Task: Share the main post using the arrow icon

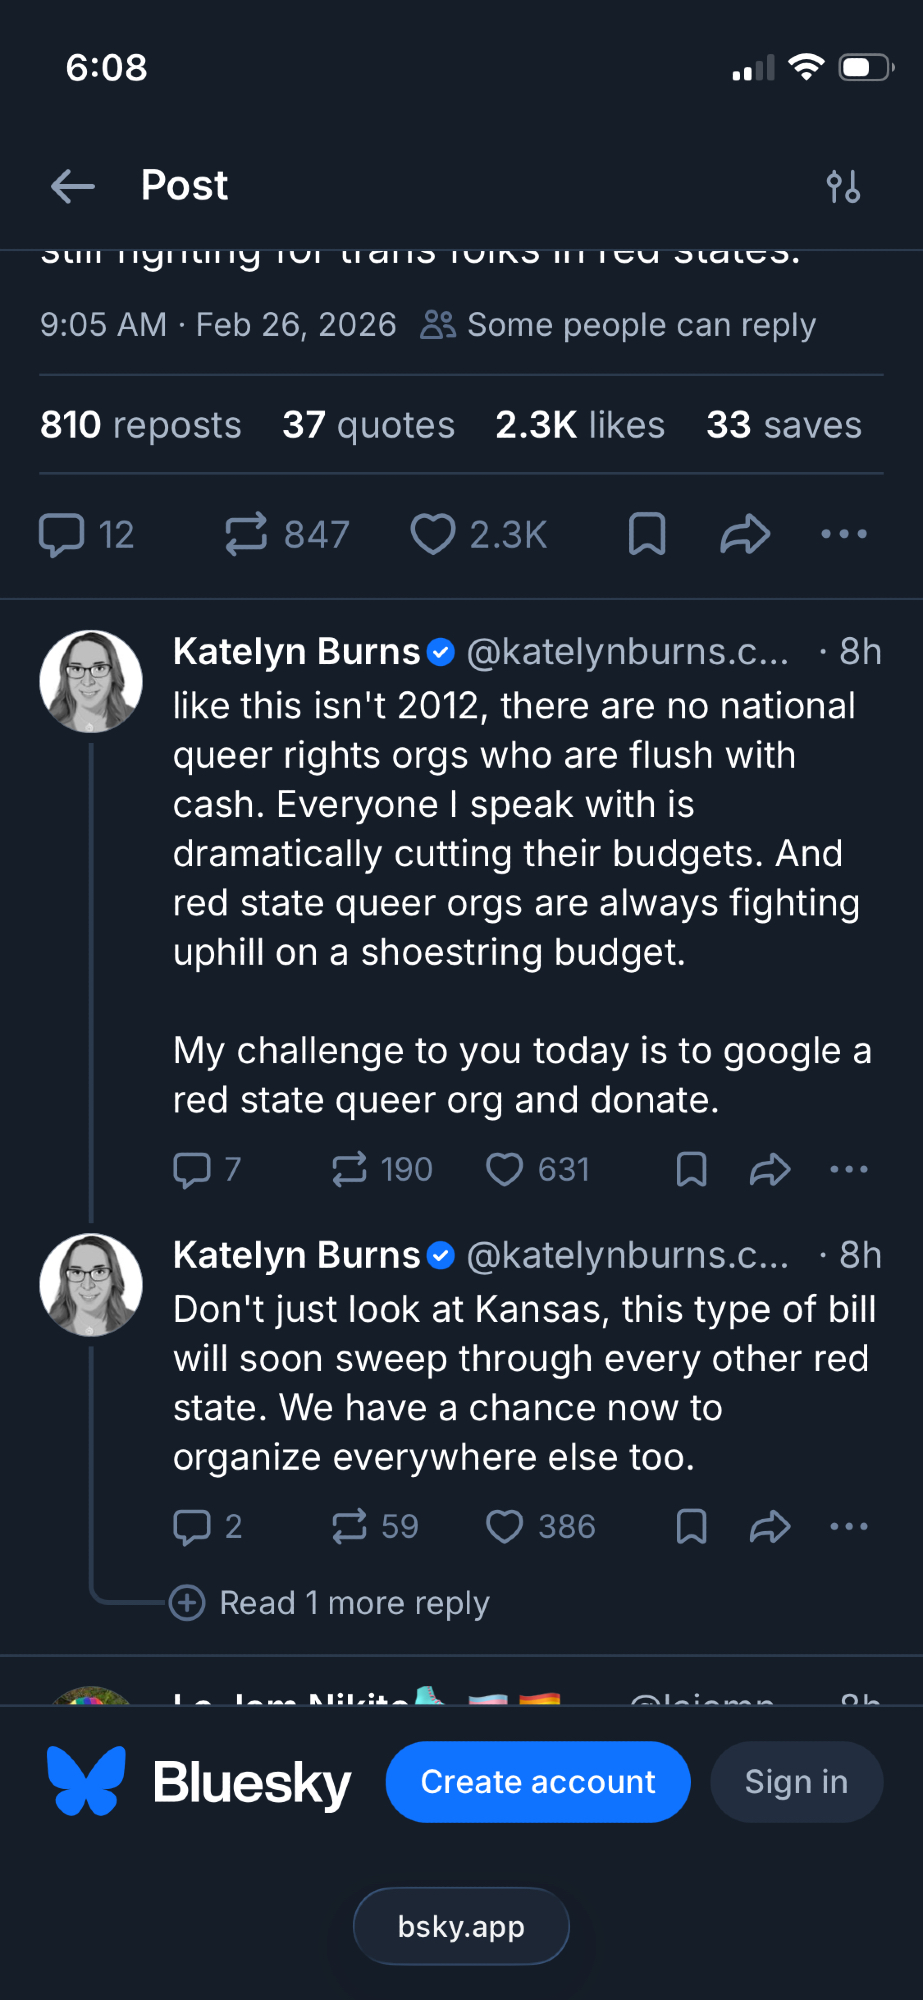Action: [x=745, y=534]
